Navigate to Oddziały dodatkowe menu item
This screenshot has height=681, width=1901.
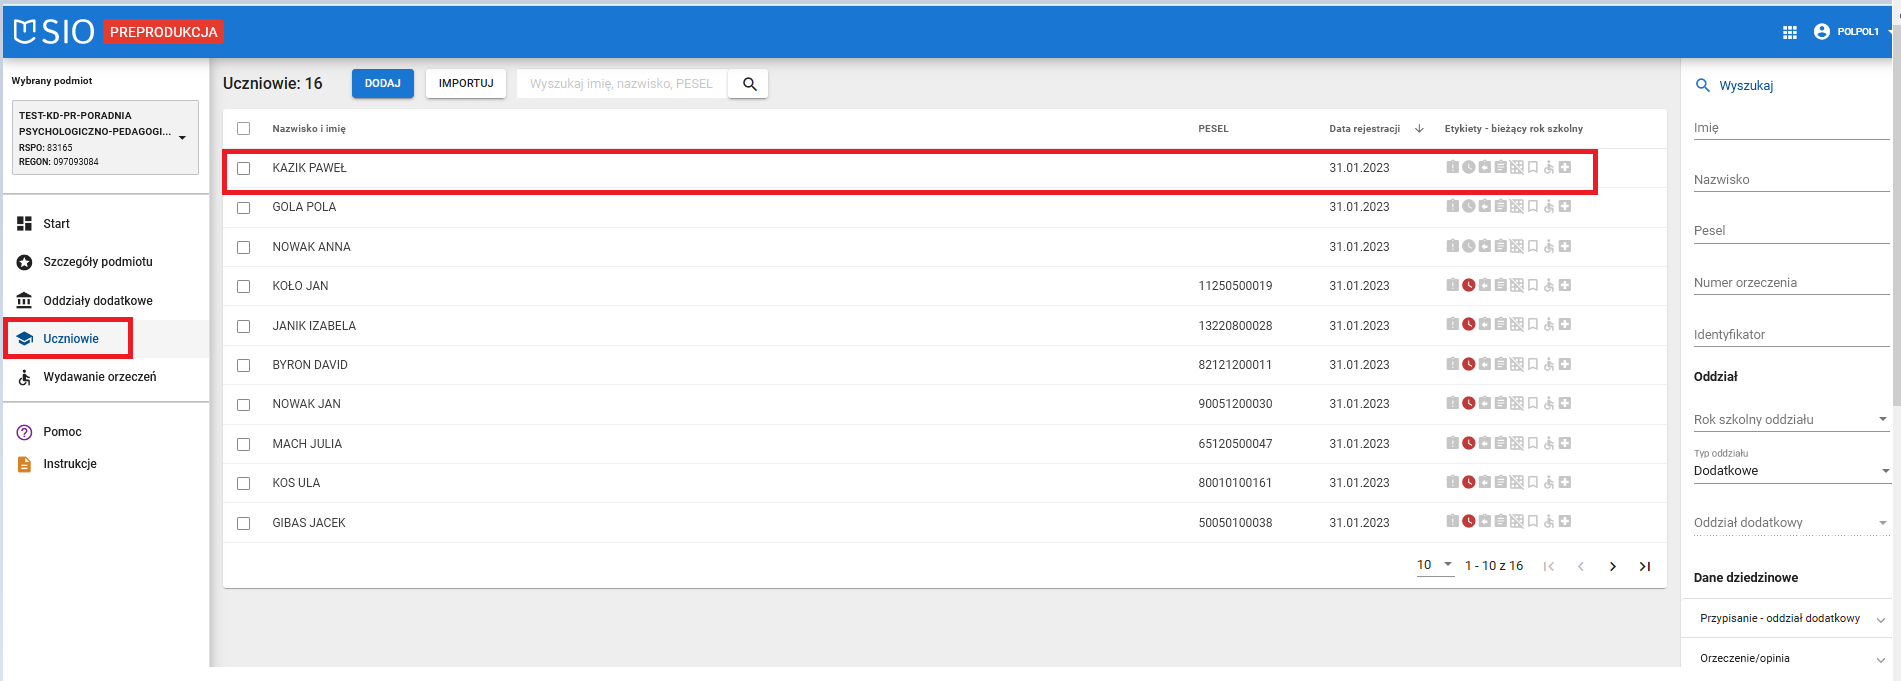(97, 301)
